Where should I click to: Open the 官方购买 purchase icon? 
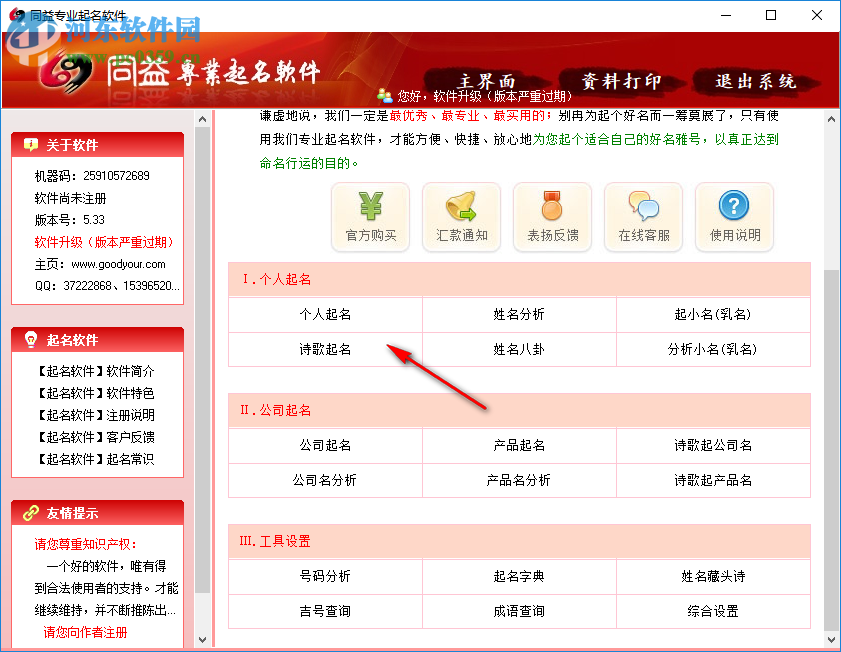pyautogui.click(x=370, y=216)
